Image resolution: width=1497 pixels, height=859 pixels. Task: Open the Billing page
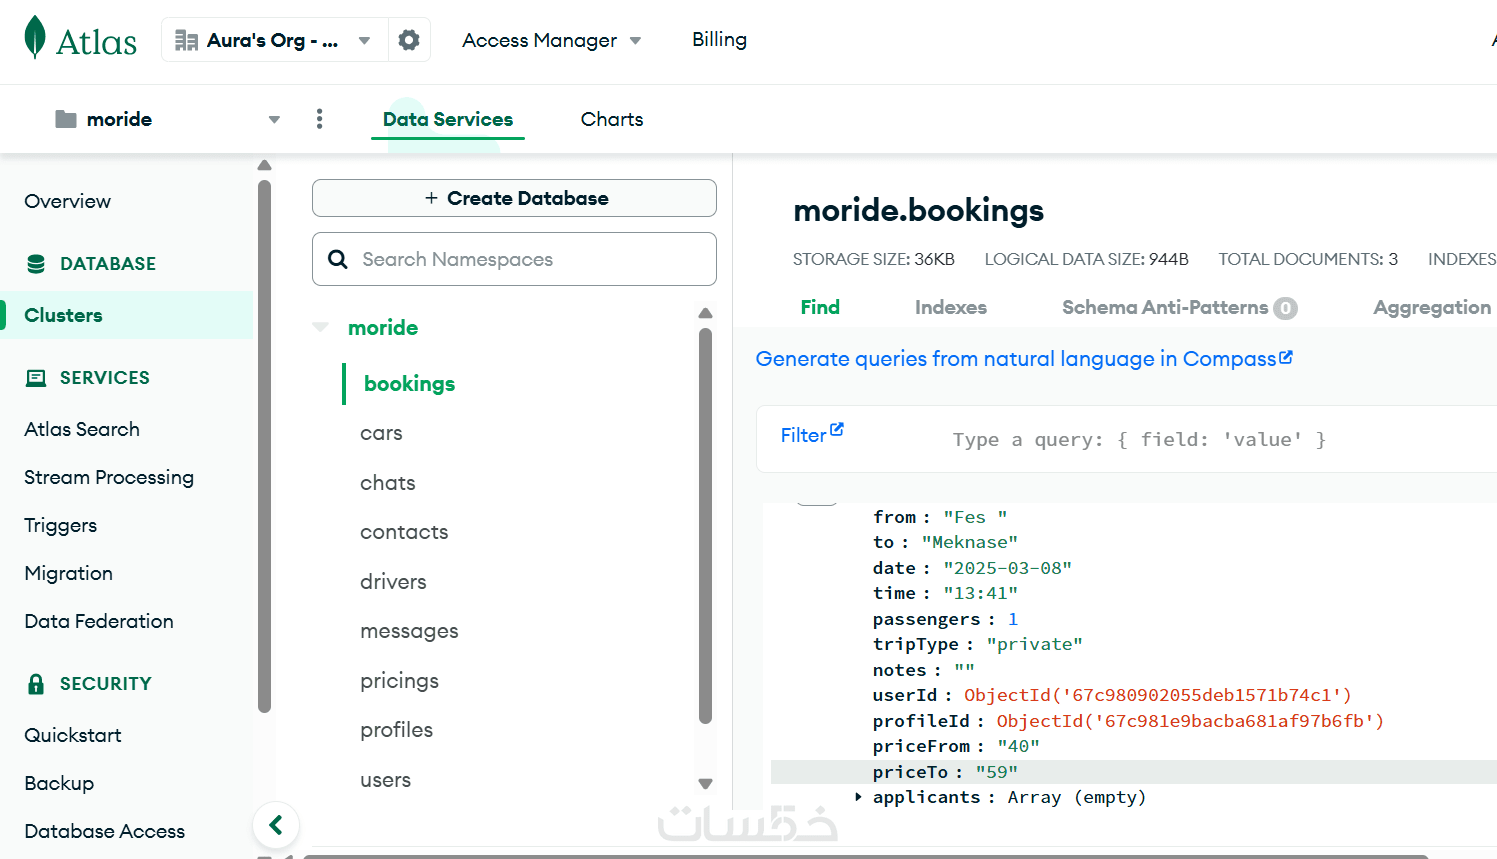720,40
